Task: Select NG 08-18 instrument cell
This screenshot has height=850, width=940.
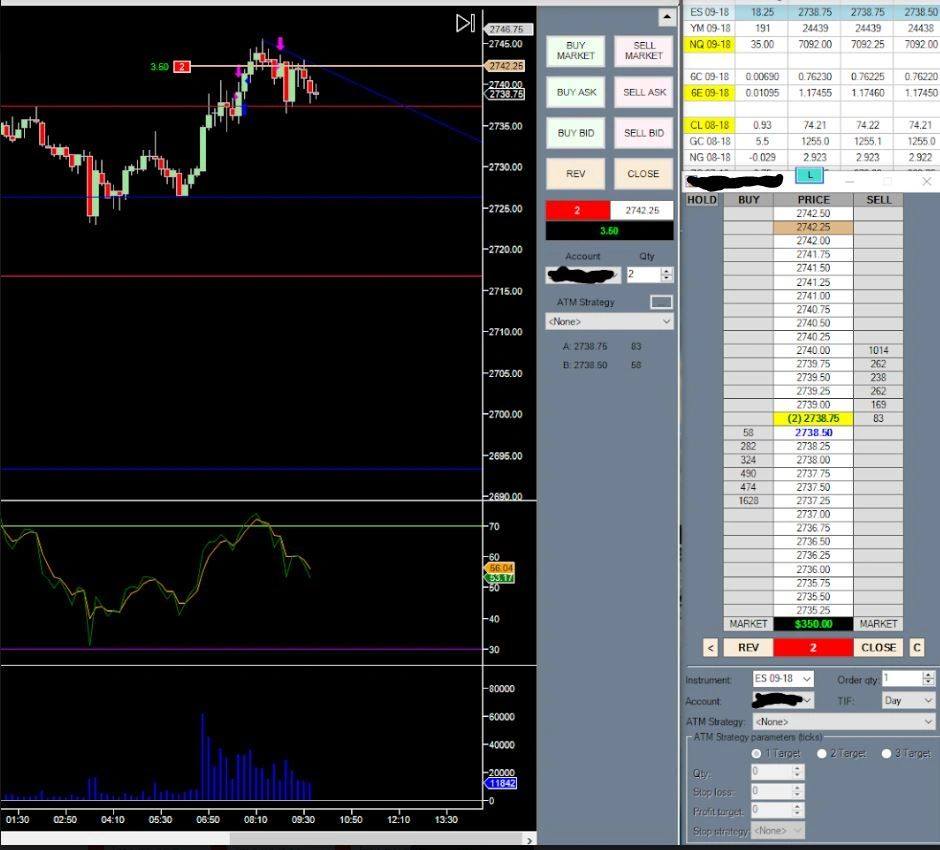Action: (710, 158)
